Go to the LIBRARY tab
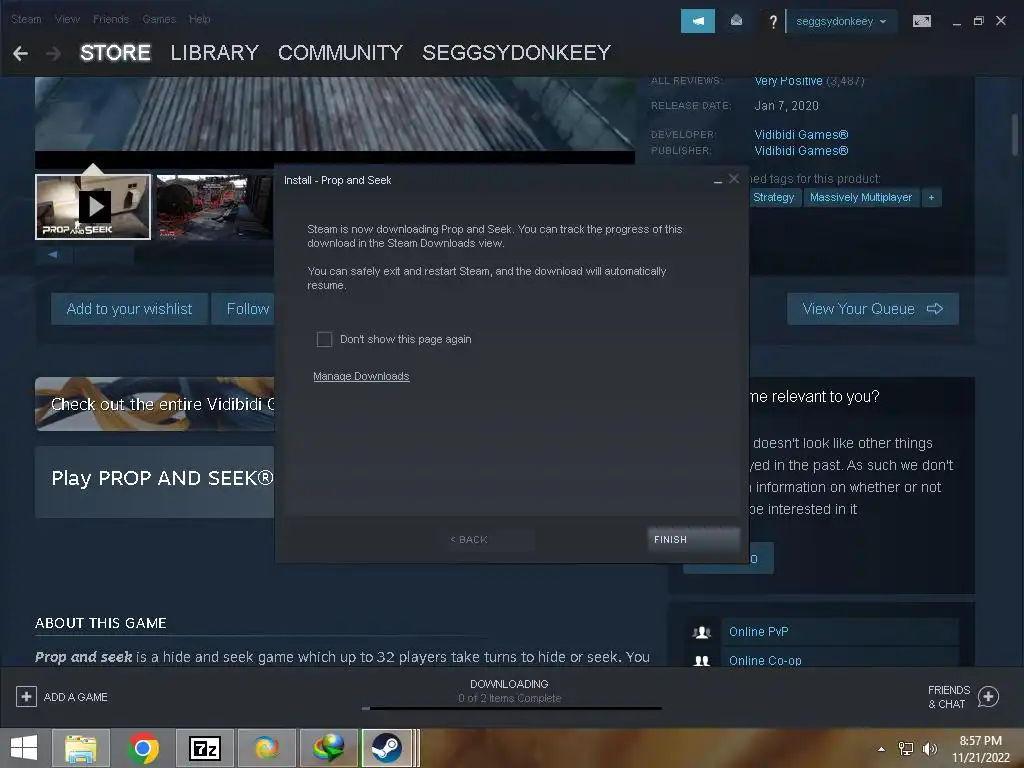The width and height of the screenshot is (1024, 768). 215,53
